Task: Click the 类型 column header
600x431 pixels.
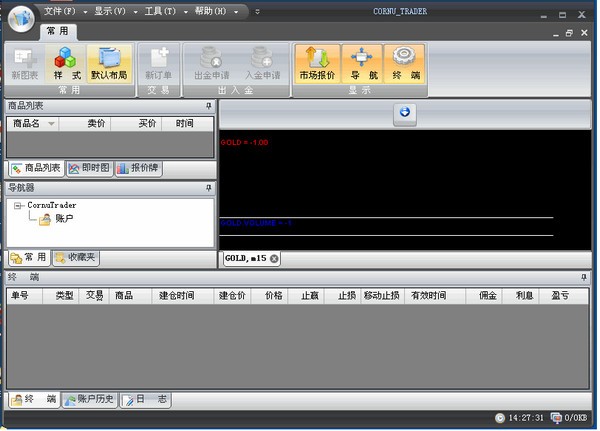Action: click(60, 295)
